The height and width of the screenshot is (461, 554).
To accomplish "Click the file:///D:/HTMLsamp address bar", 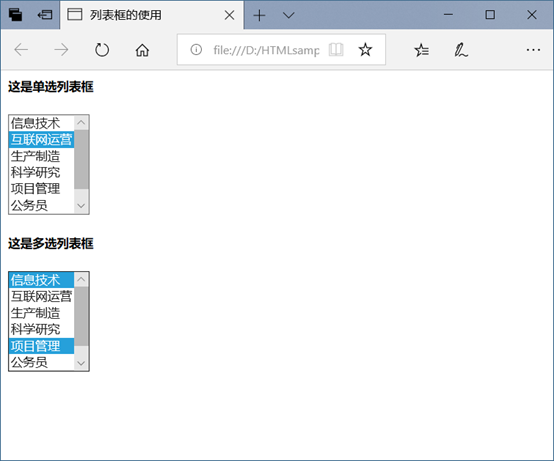I will coord(266,50).
